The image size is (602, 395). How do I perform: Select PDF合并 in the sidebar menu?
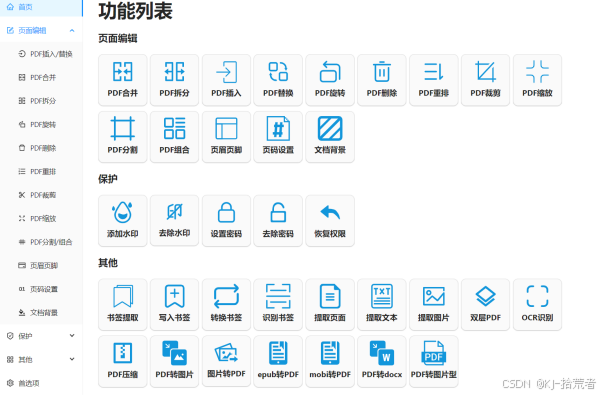coord(41,78)
